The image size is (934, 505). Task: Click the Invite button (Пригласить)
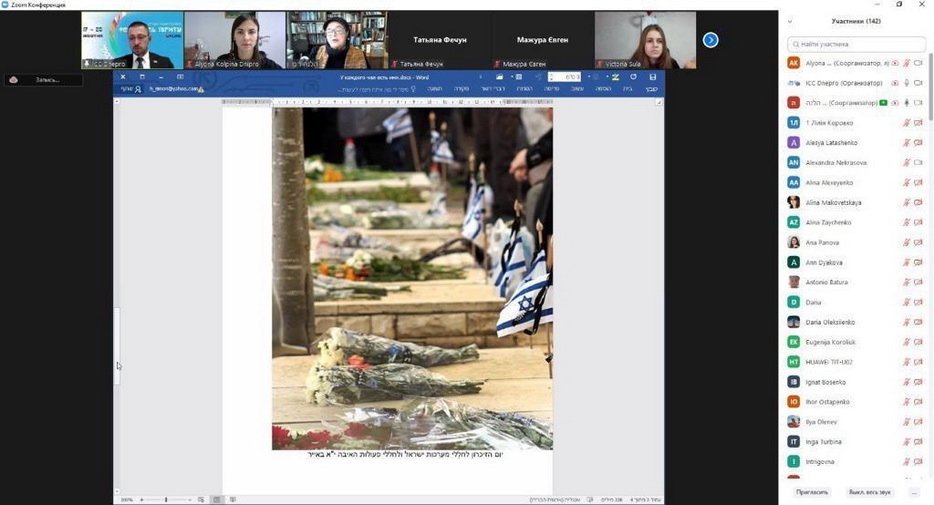pos(812,492)
